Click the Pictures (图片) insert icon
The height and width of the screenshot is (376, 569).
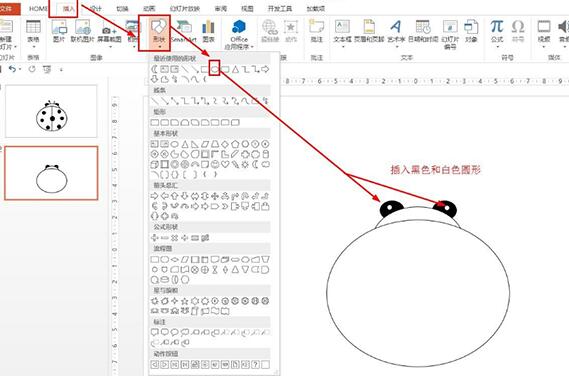point(59,31)
